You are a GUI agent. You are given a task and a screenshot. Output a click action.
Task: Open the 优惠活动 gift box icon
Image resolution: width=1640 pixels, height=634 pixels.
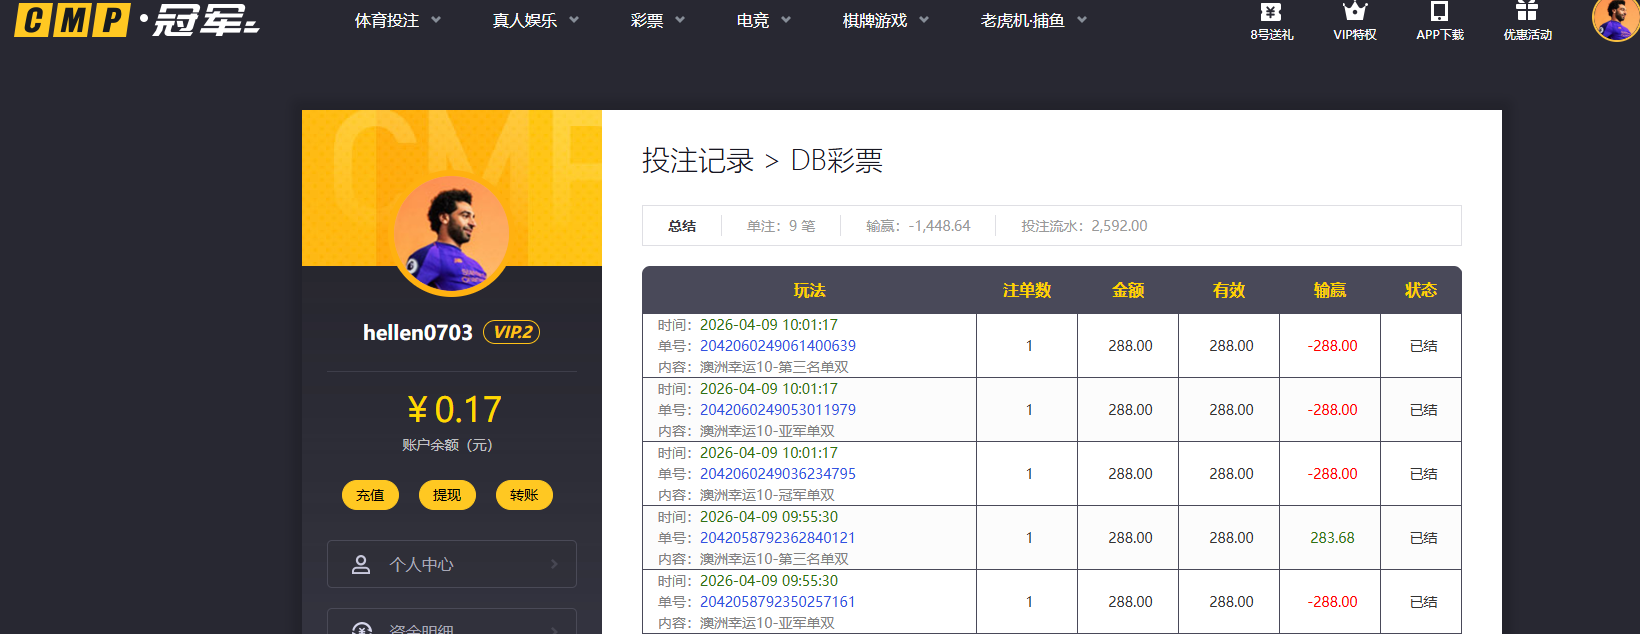(x=1527, y=12)
